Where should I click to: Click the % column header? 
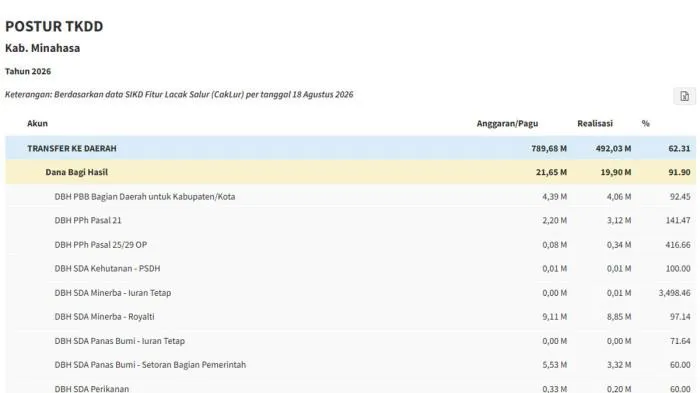click(x=646, y=123)
